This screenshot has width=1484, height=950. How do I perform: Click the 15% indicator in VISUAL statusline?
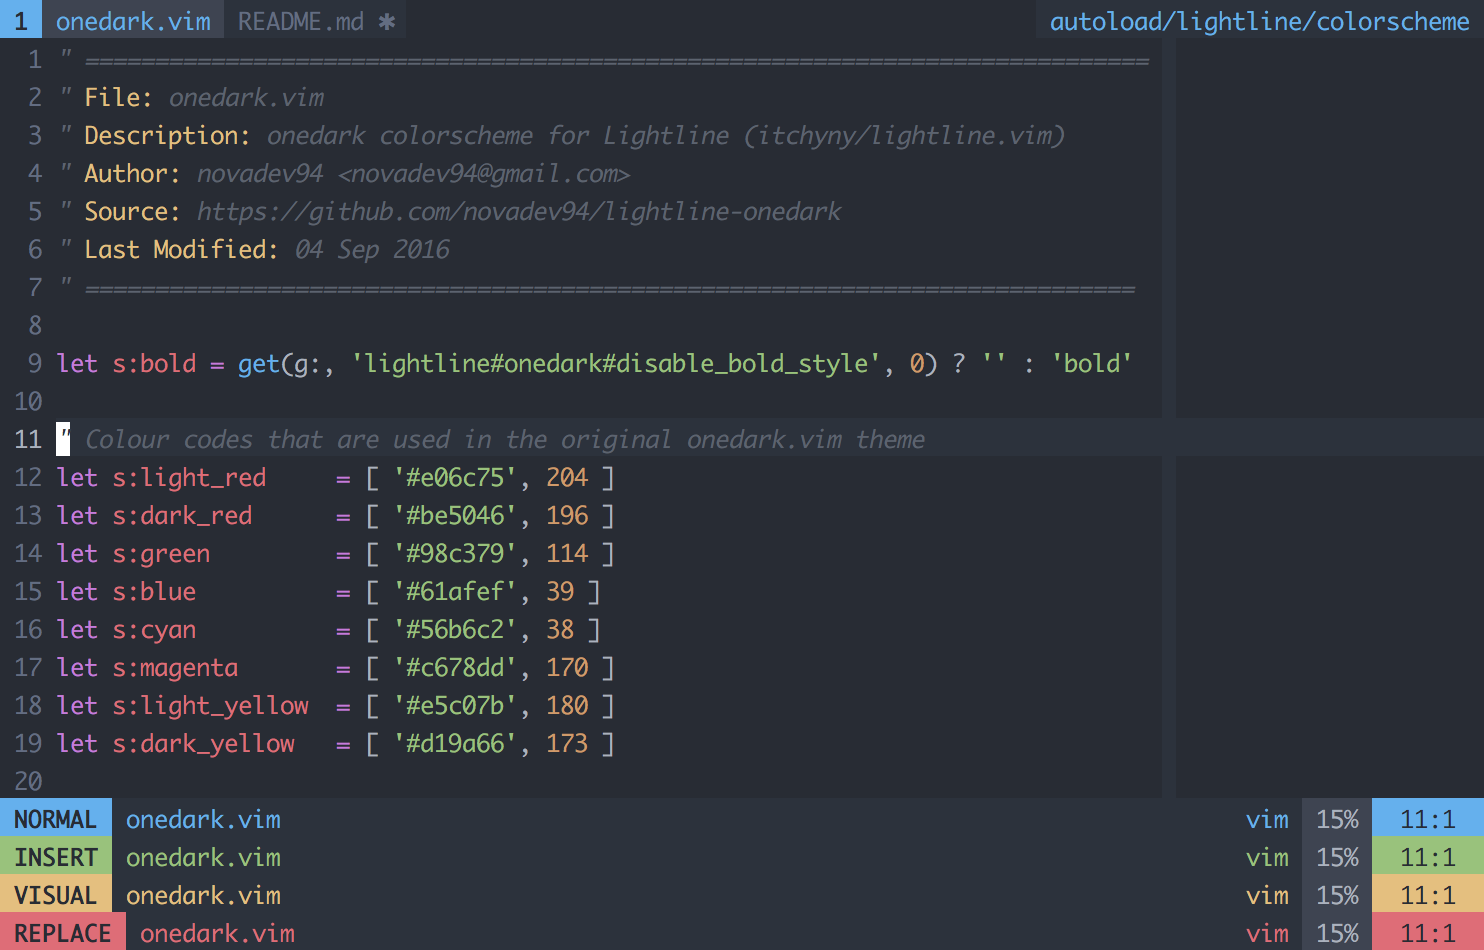(1337, 895)
